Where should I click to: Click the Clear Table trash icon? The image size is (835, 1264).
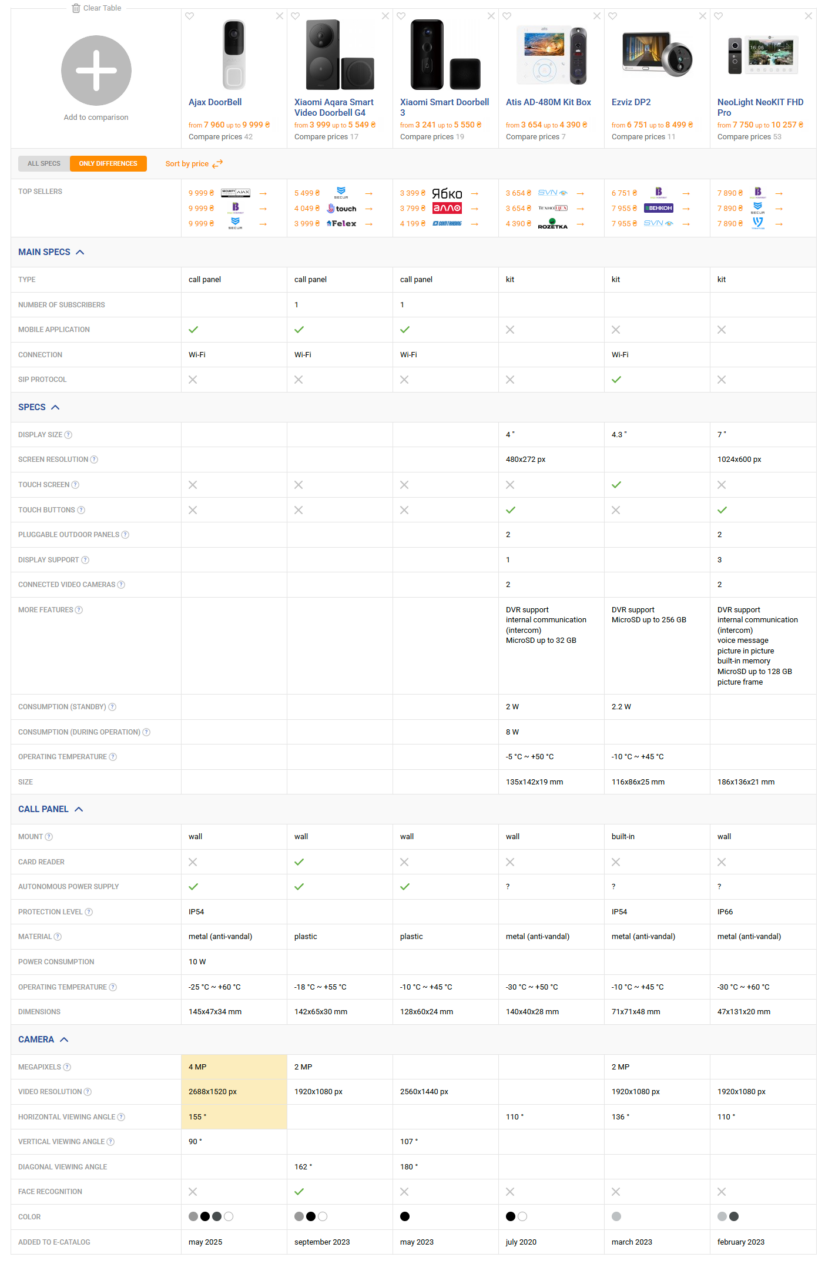(76, 8)
